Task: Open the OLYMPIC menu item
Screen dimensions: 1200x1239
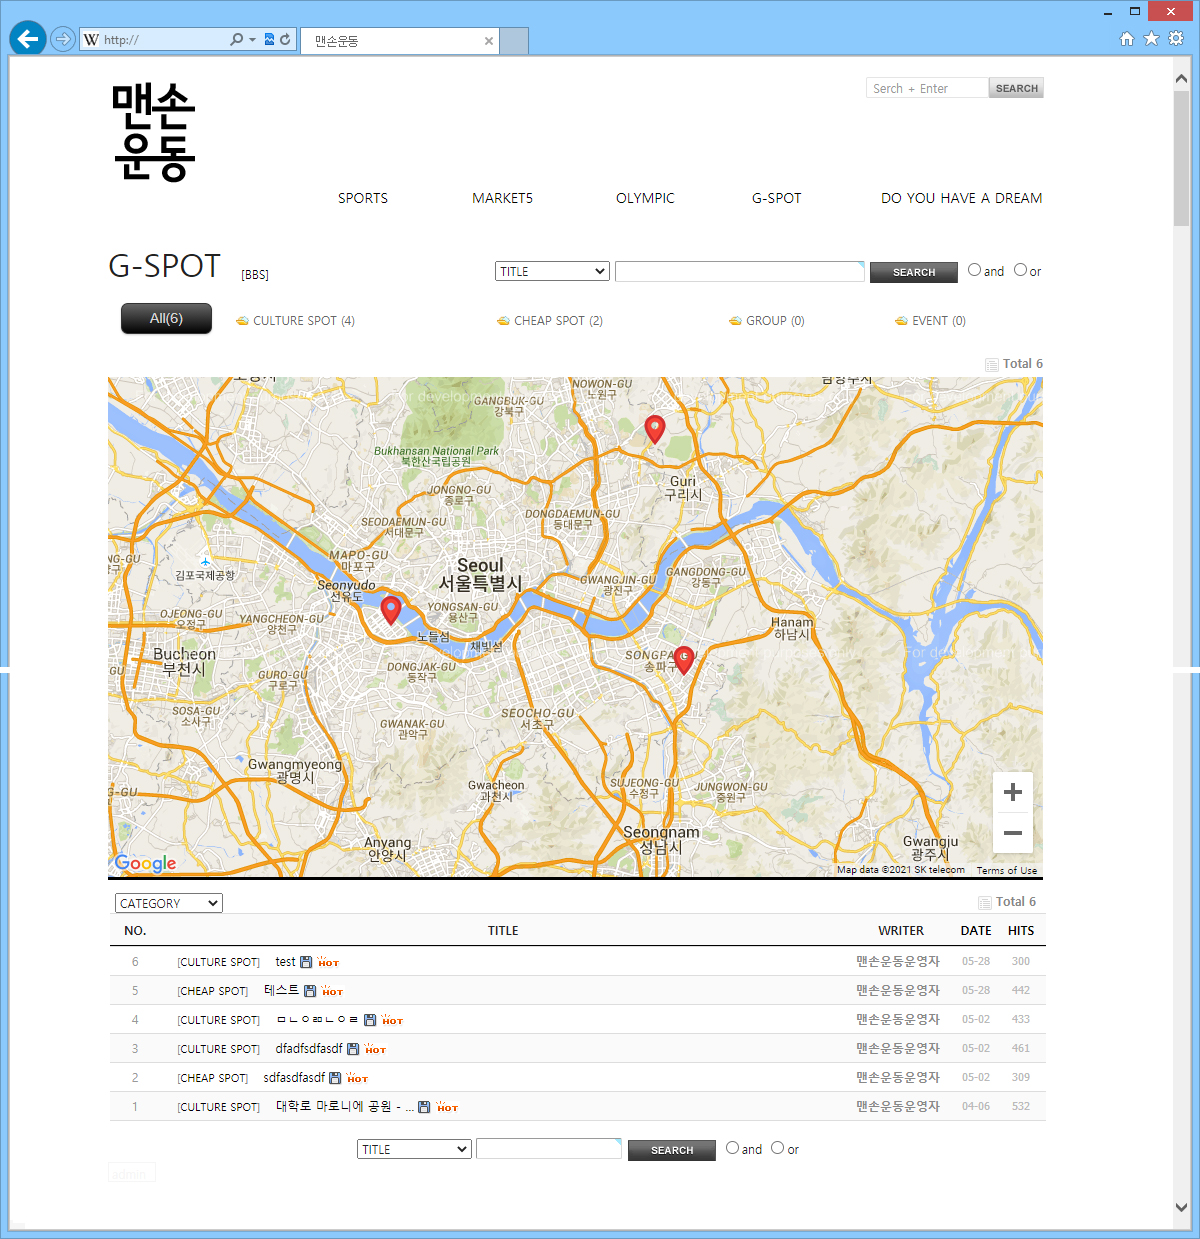Action: pyautogui.click(x=645, y=198)
